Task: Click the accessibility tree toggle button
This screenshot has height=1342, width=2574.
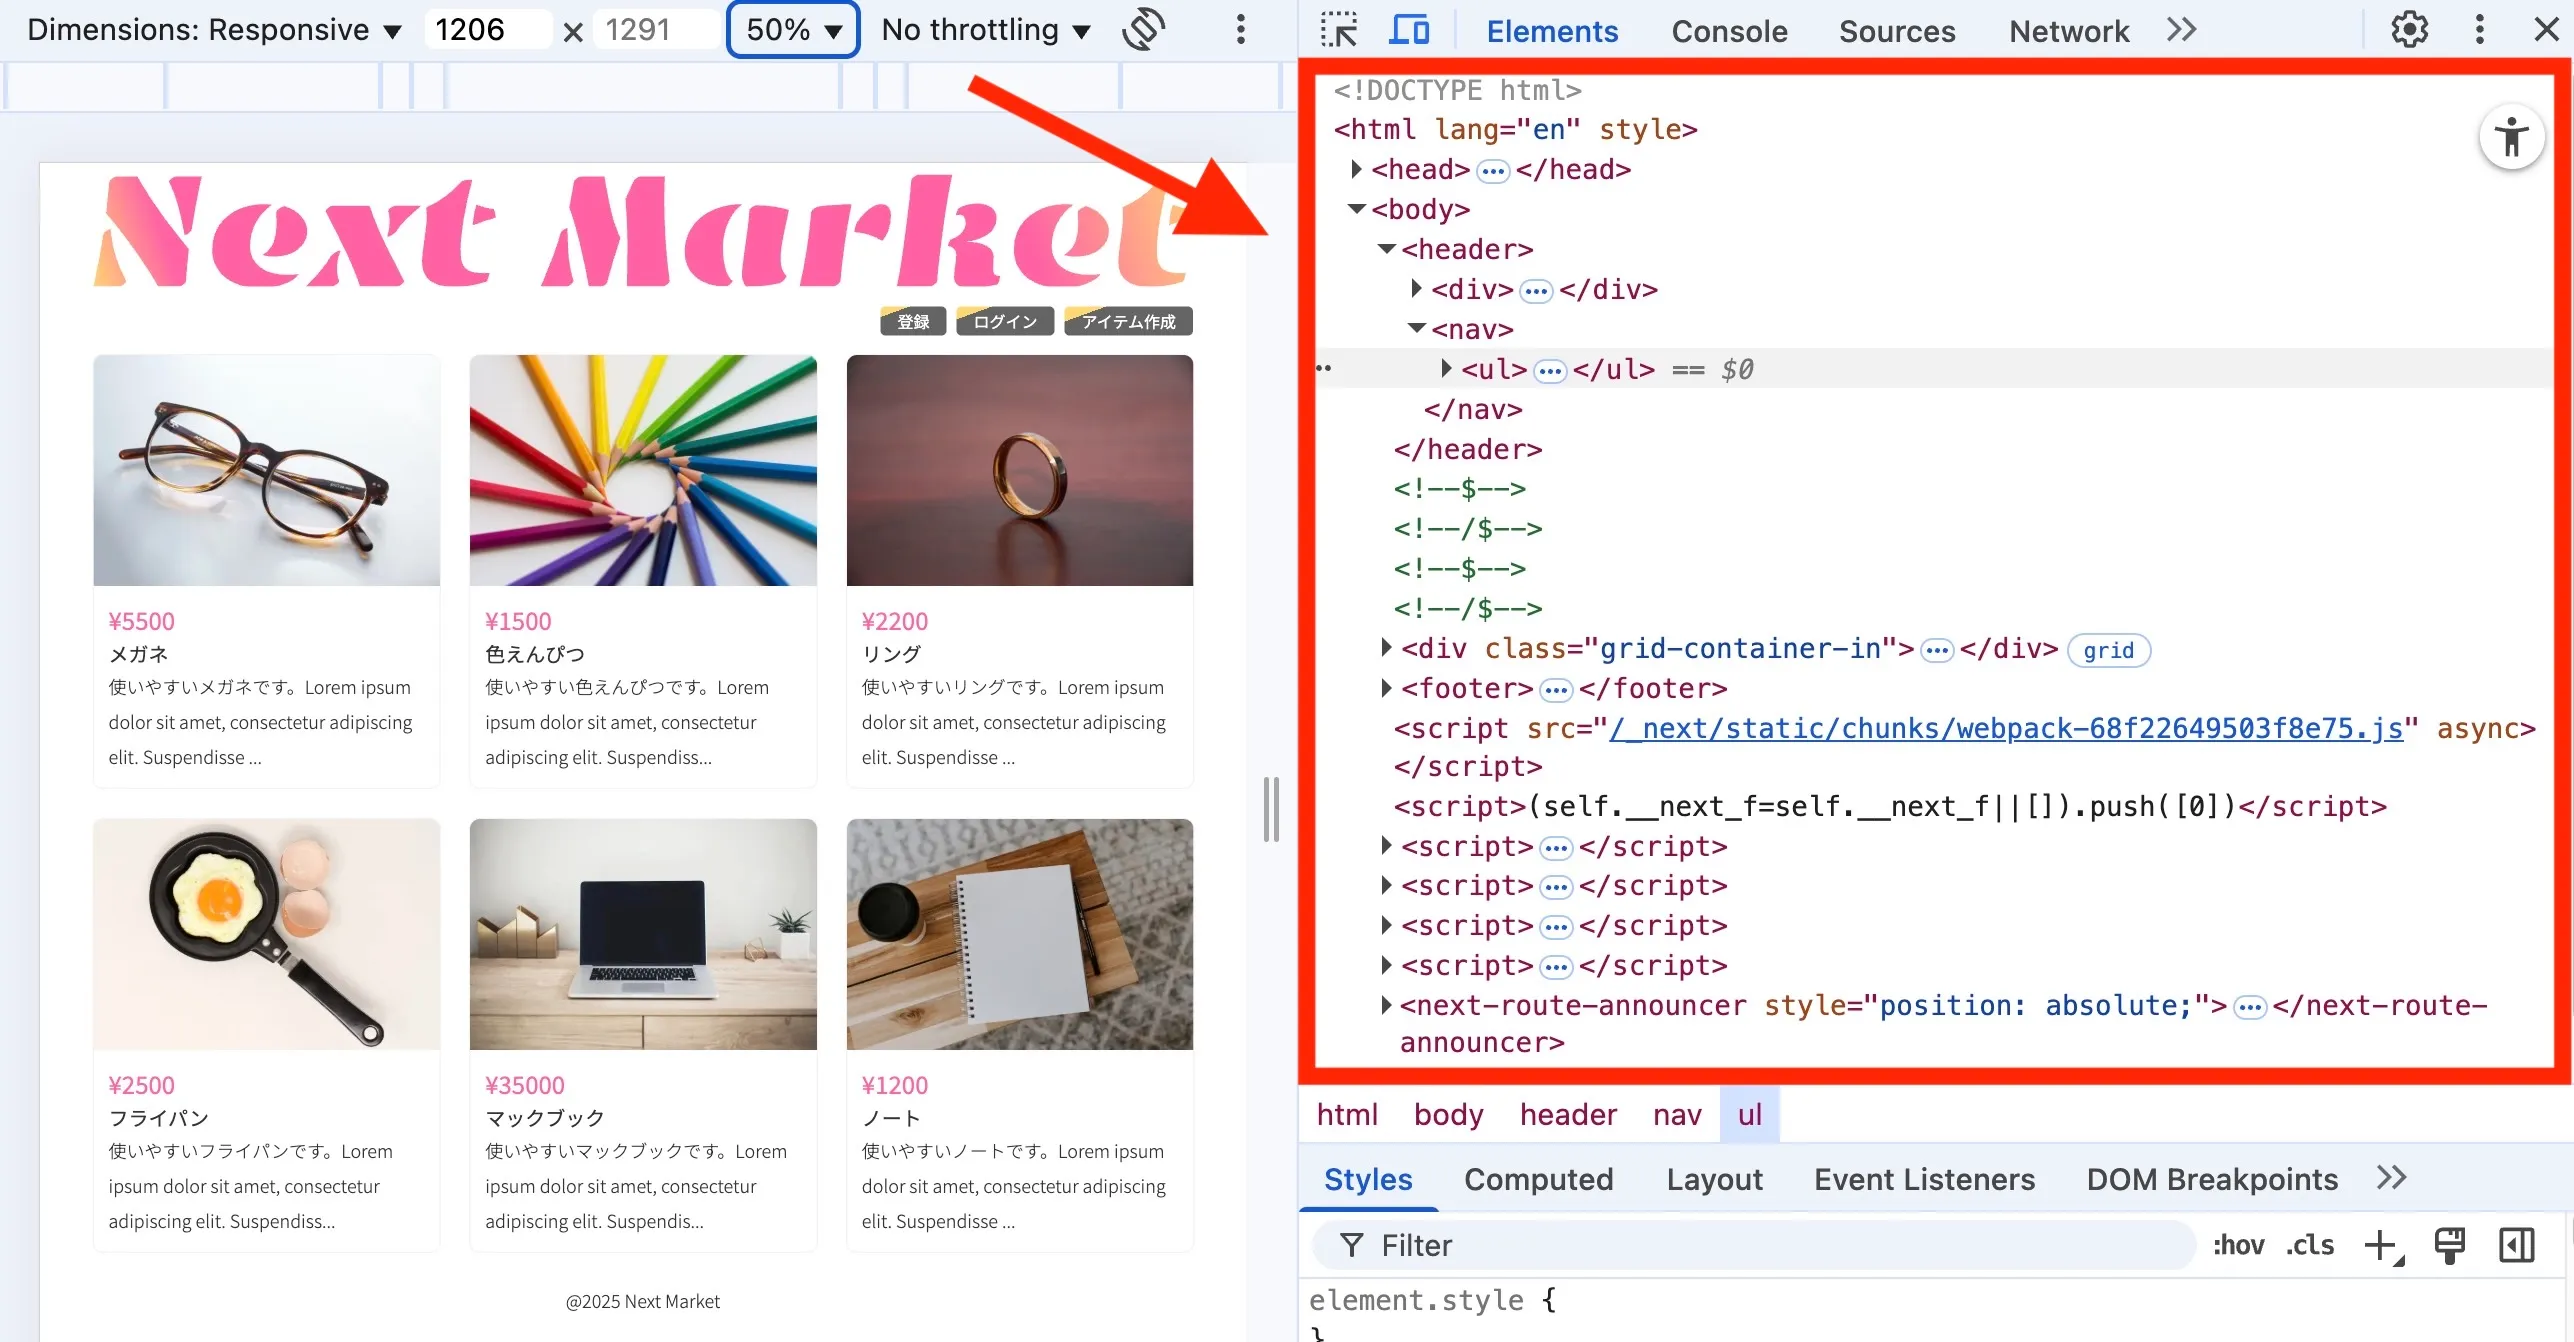Action: point(2511,137)
